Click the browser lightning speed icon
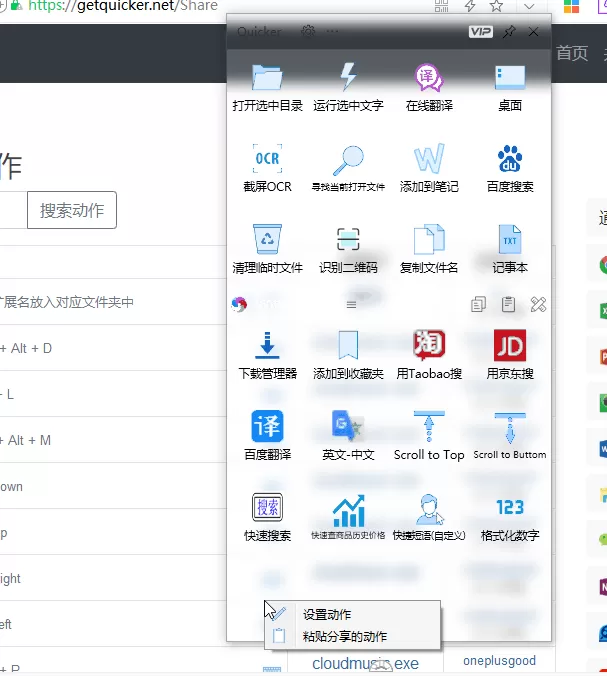 [x=470, y=6]
